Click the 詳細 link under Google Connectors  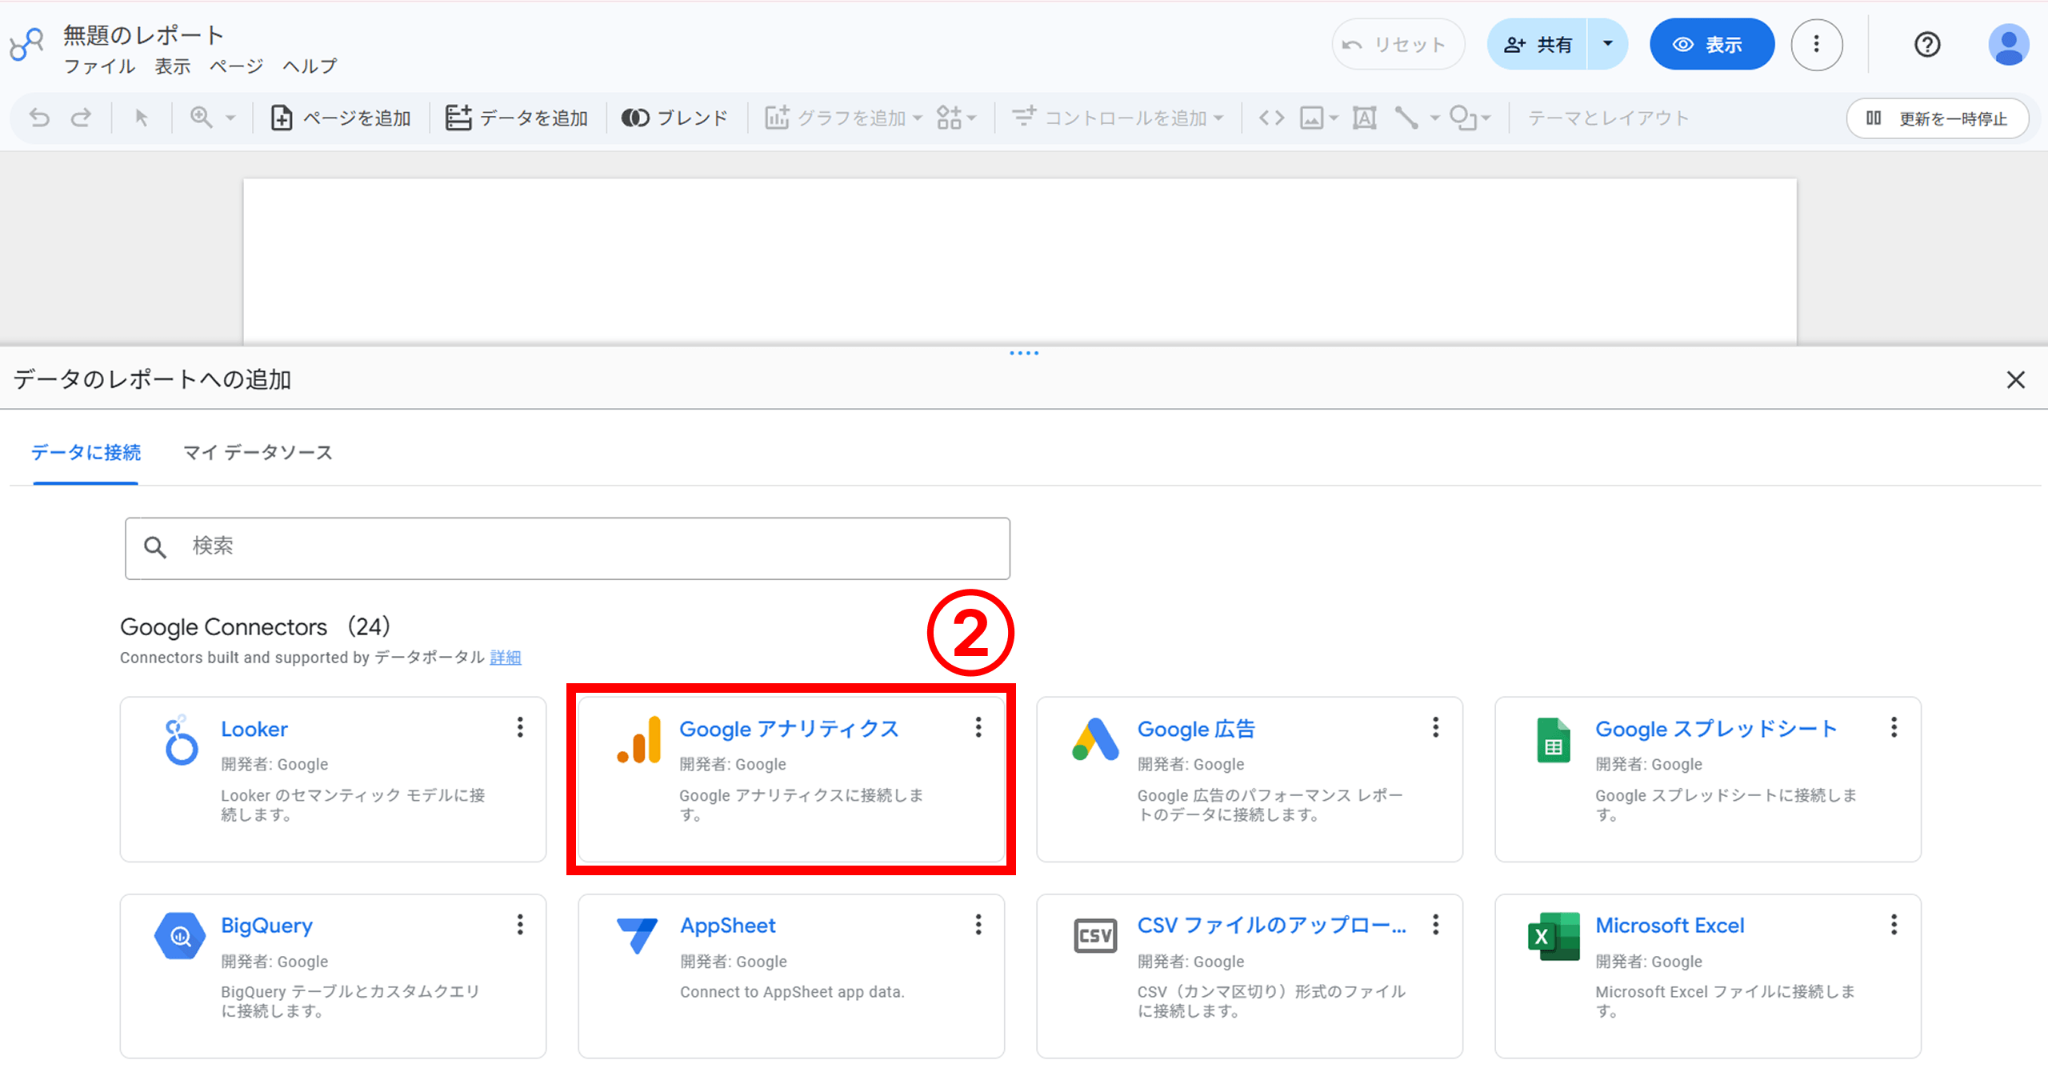coord(505,658)
